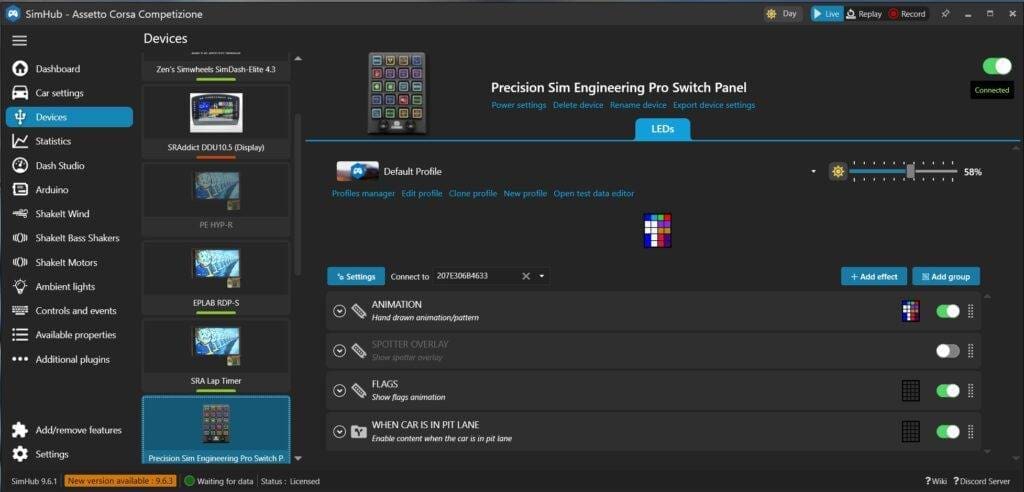Toggle the device Connected switch
The height and width of the screenshot is (492, 1024).
[997, 66]
